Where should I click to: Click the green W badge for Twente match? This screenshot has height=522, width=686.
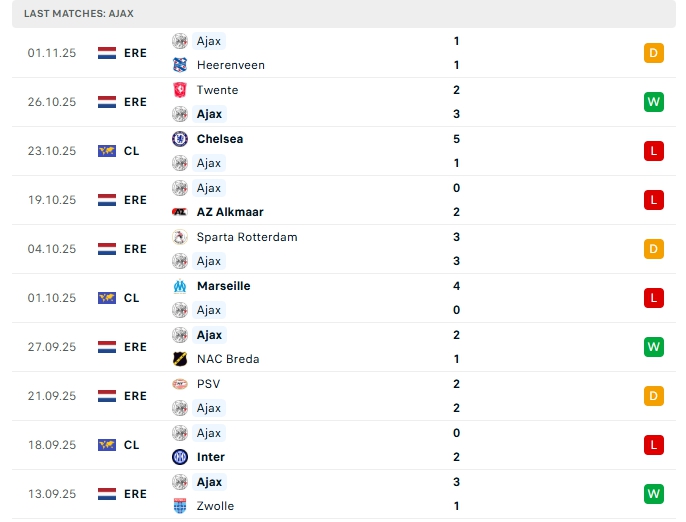[654, 102]
